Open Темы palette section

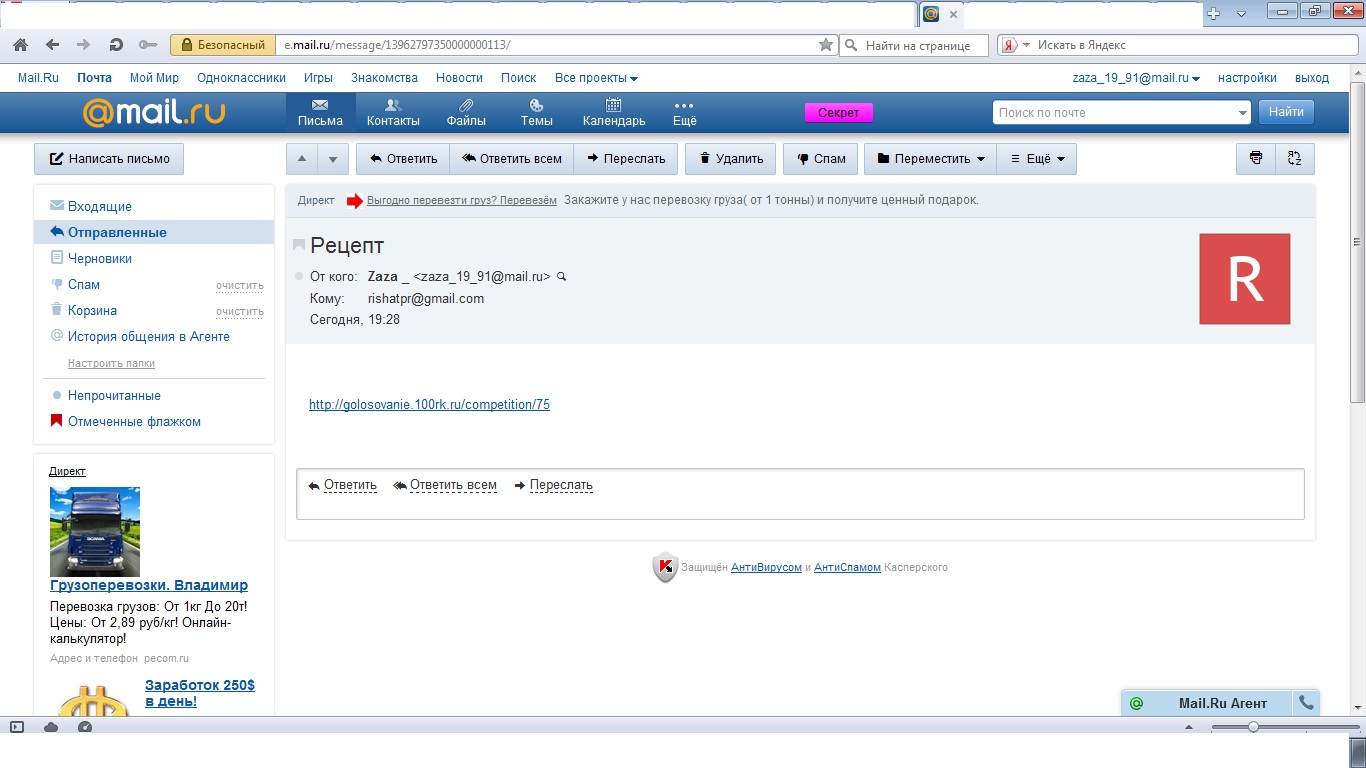pyautogui.click(x=537, y=112)
